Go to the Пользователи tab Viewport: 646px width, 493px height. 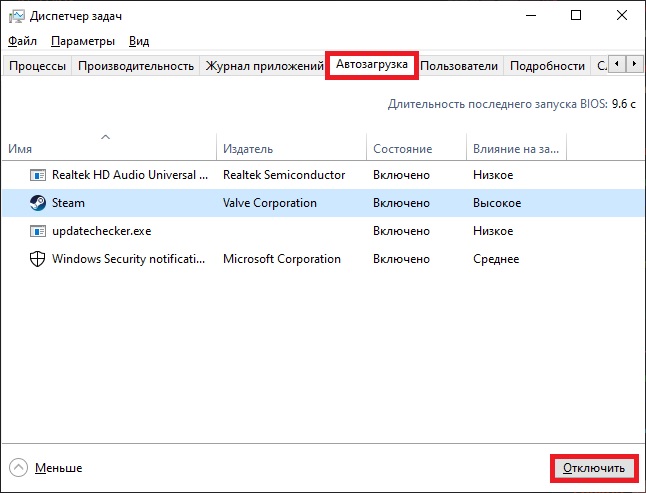coord(459,66)
